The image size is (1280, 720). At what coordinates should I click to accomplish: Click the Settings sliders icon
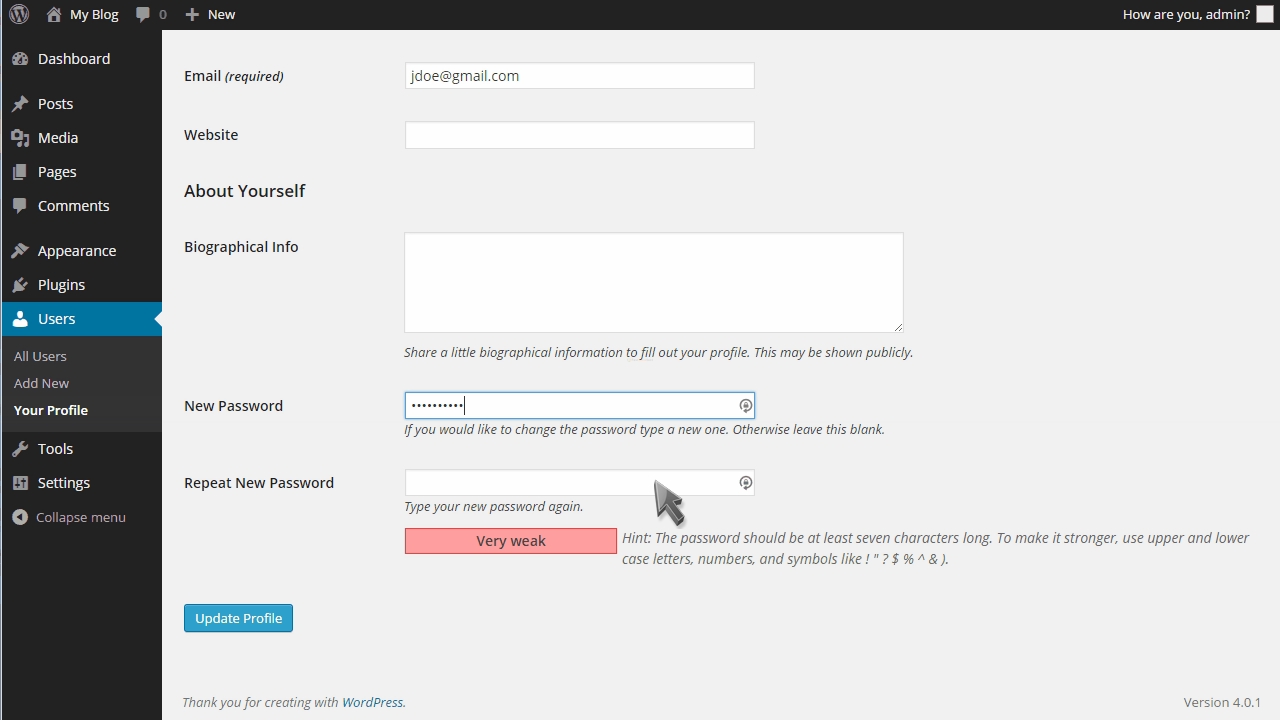(x=22, y=482)
